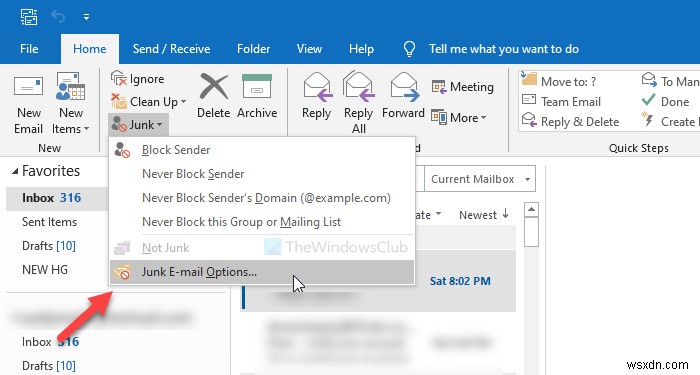Open the View ribbon tab
Image resolution: width=700 pixels, height=375 pixels.
coord(309,49)
